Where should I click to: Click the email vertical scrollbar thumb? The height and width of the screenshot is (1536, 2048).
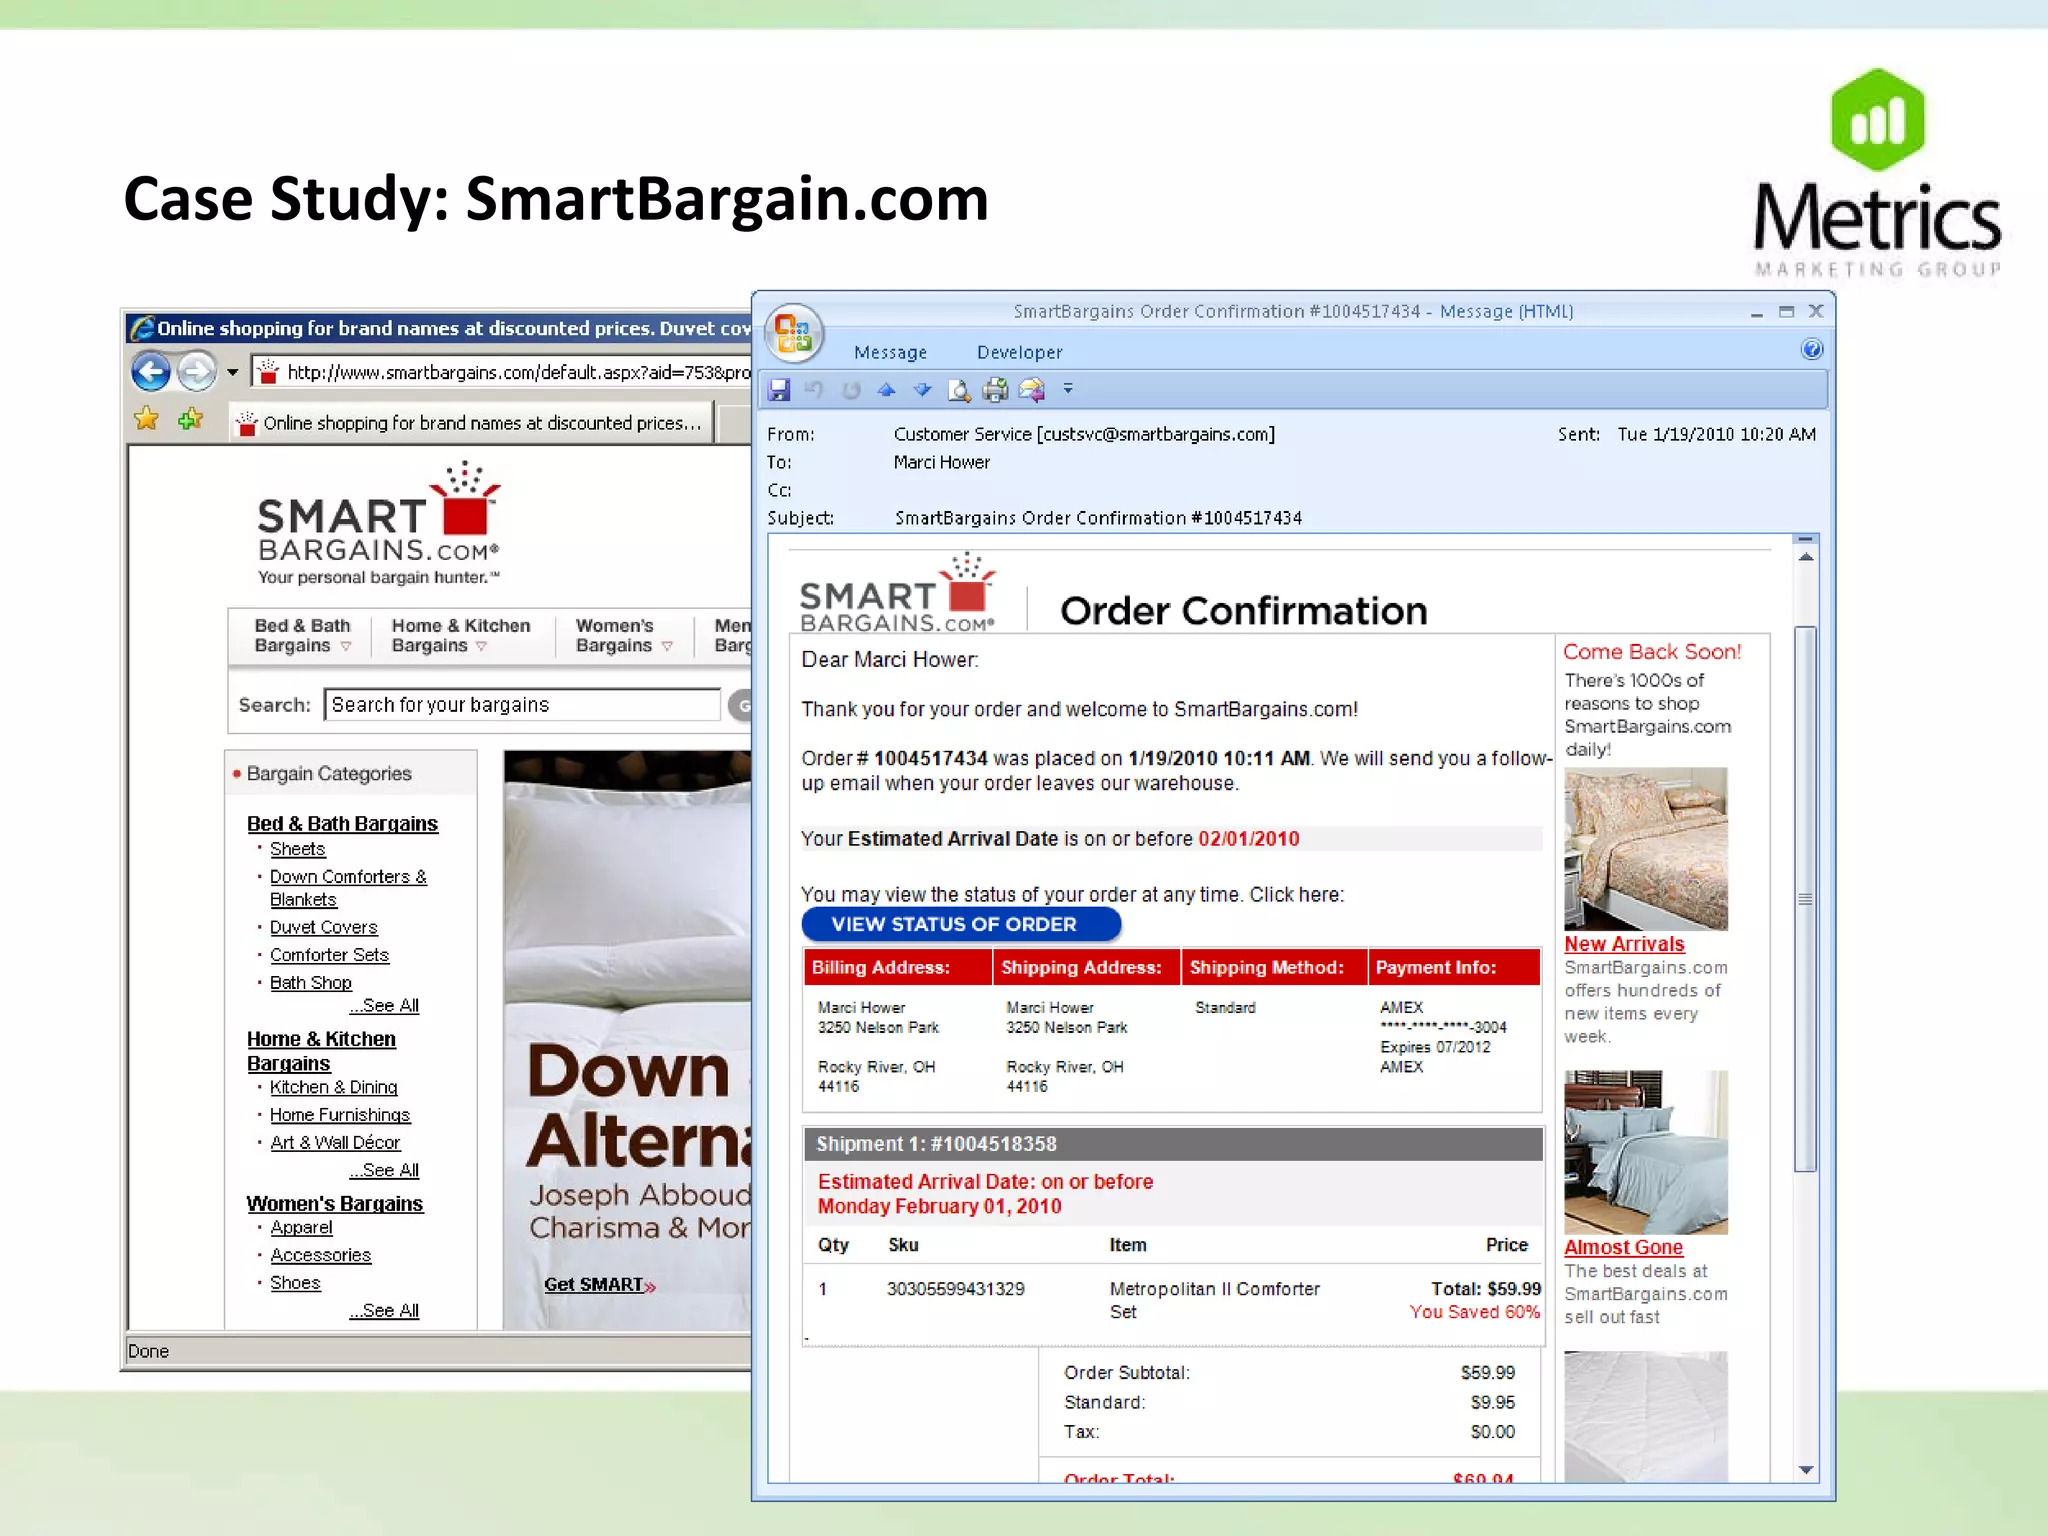tap(1805, 898)
